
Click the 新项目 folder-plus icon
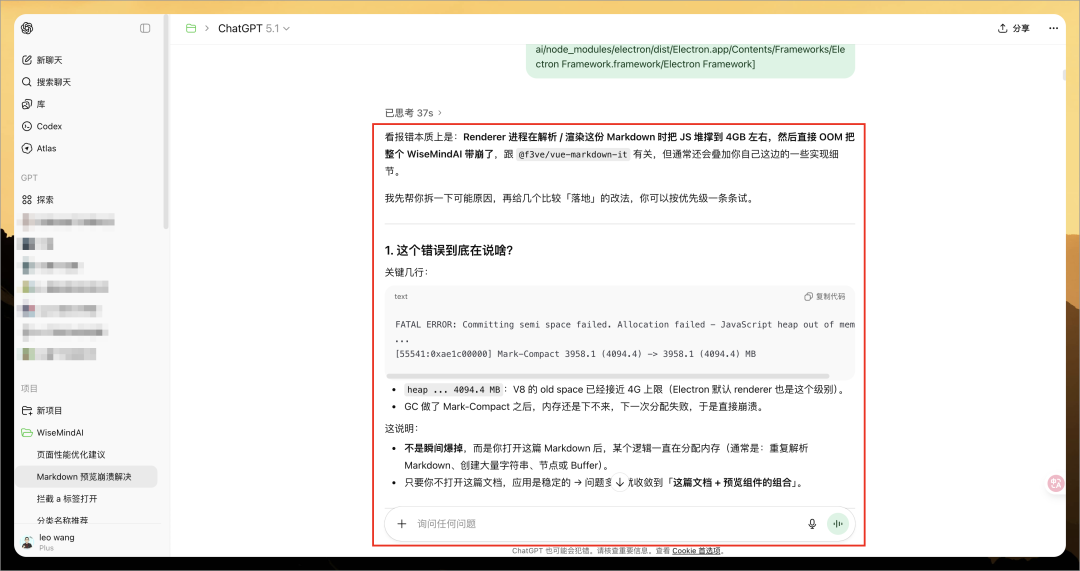27,411
